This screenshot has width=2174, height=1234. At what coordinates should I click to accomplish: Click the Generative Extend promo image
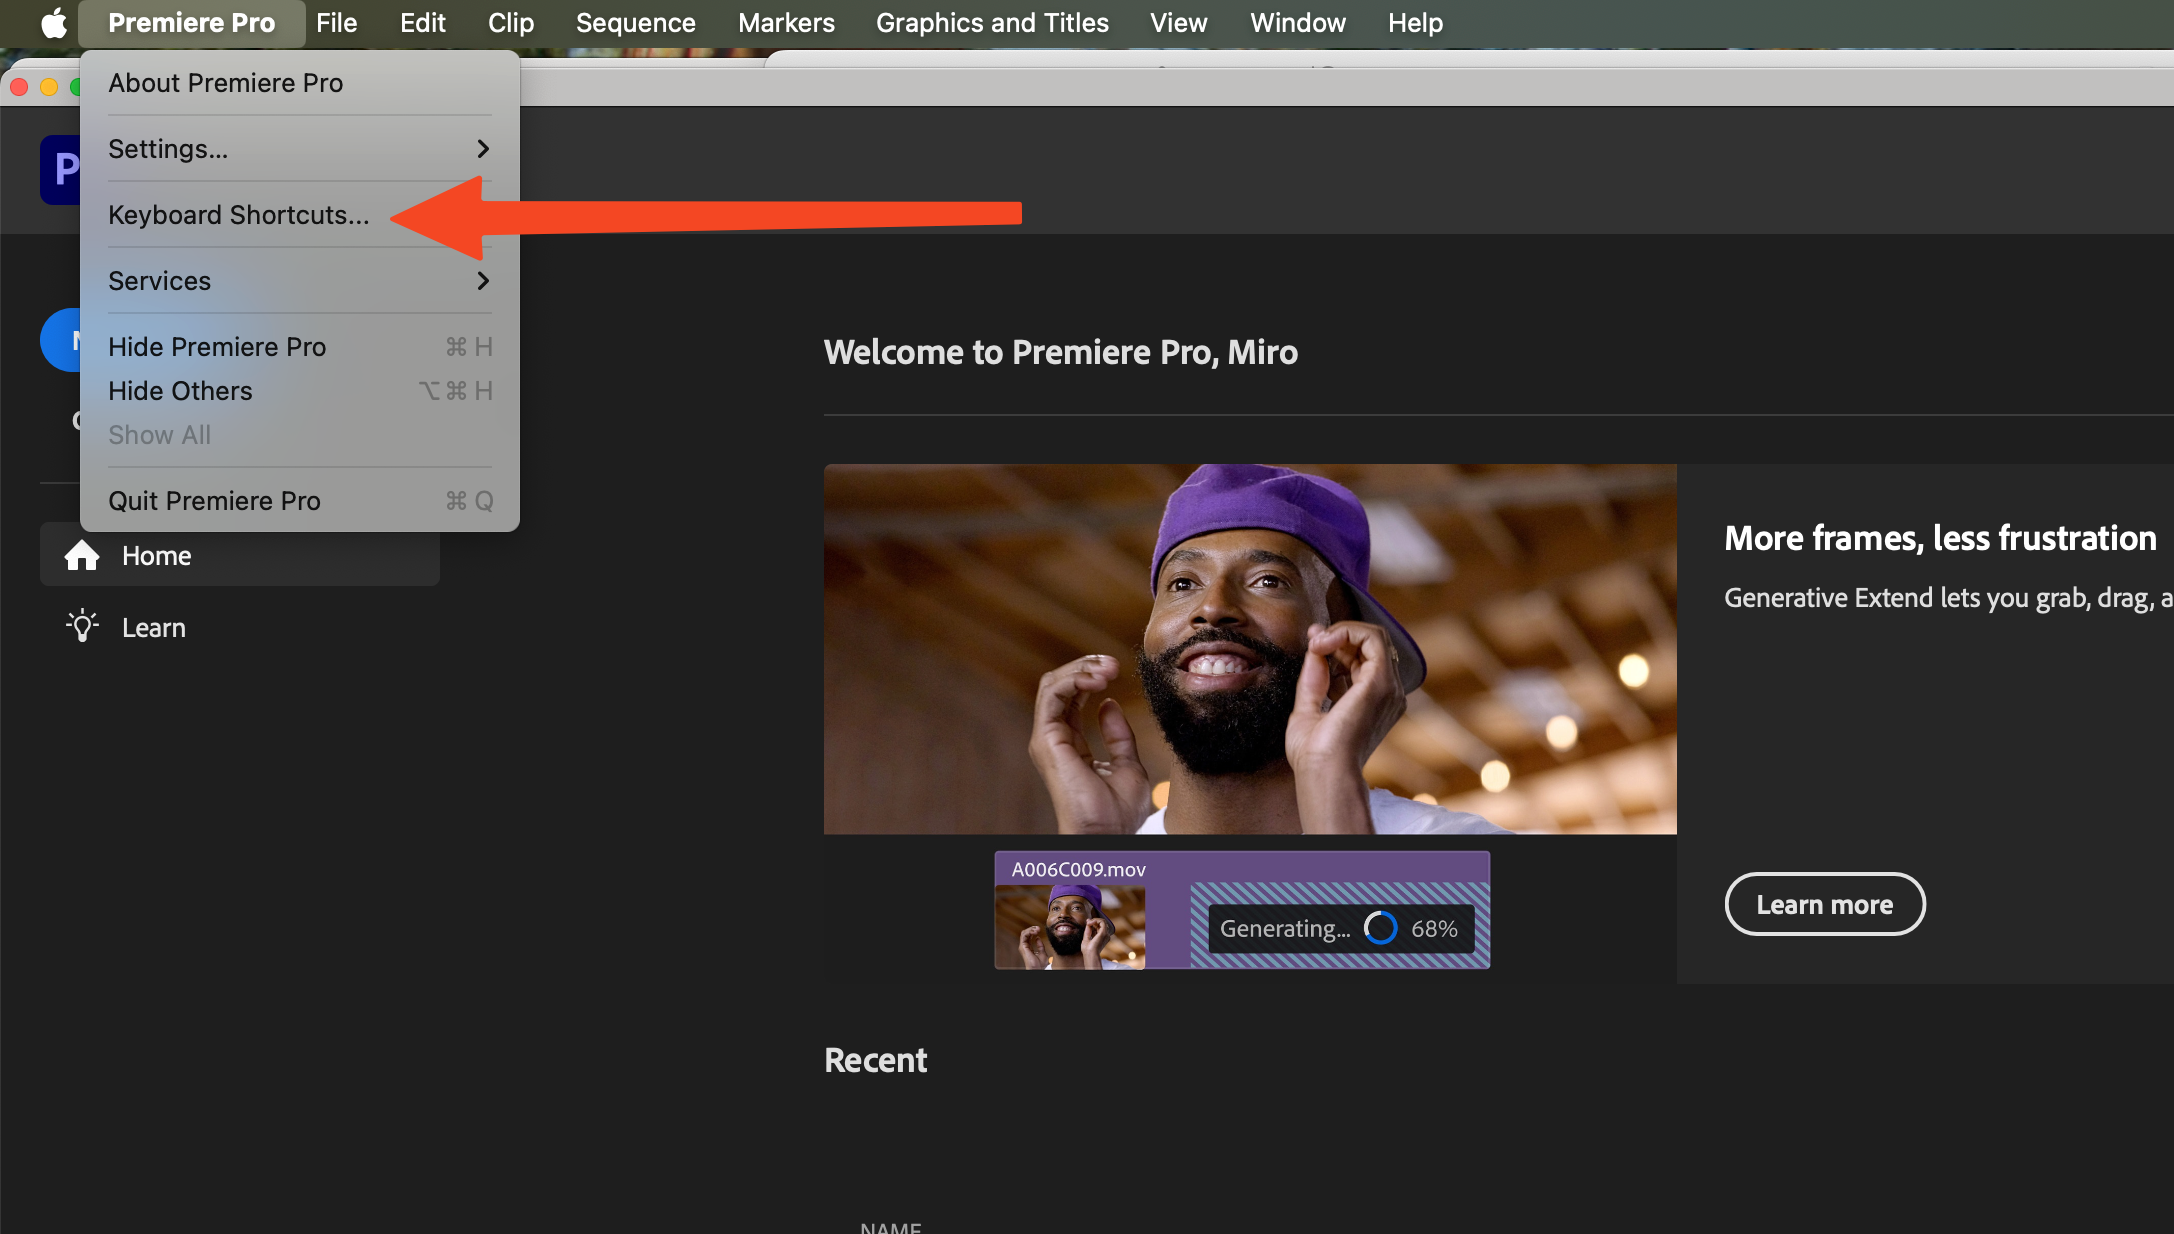(1250, 649)
